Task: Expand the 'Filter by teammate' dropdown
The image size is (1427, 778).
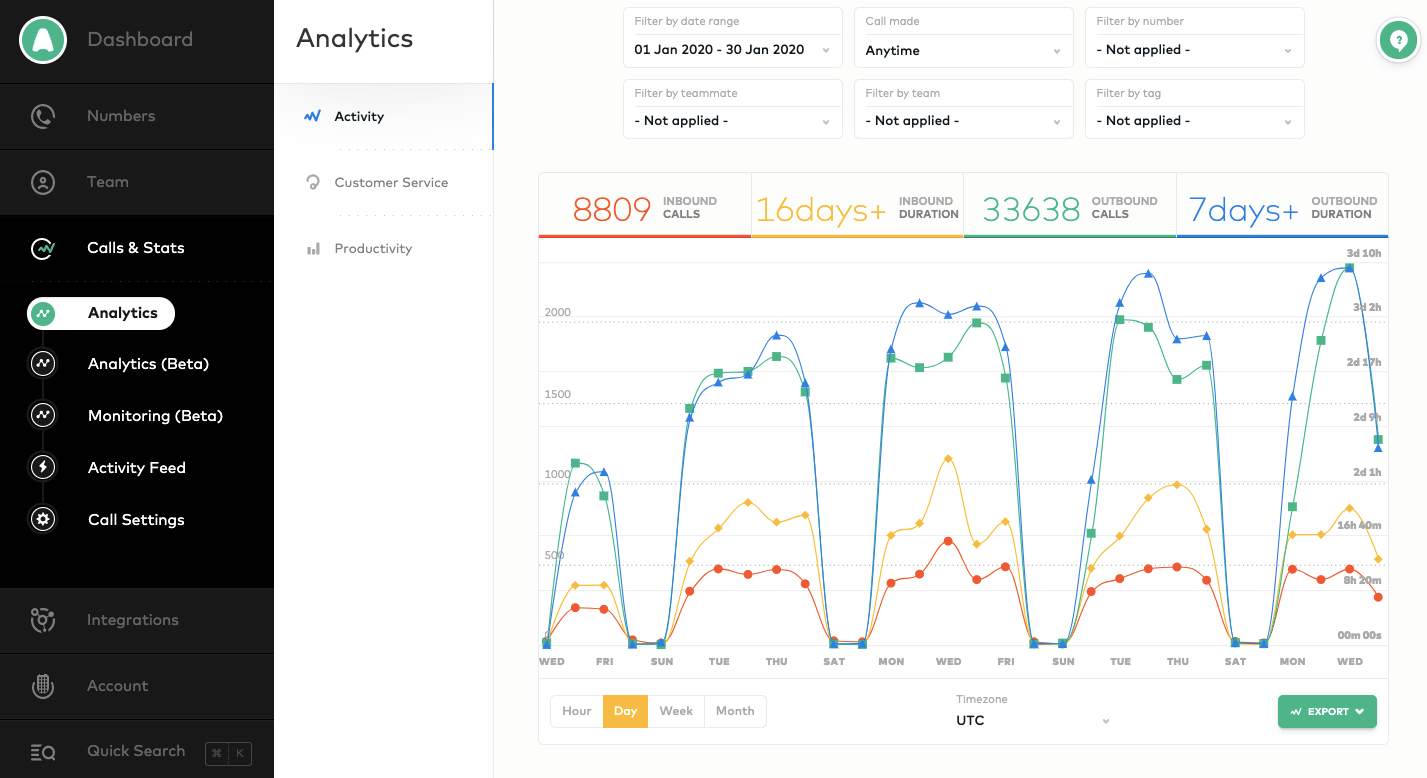Action: point(732,120)
